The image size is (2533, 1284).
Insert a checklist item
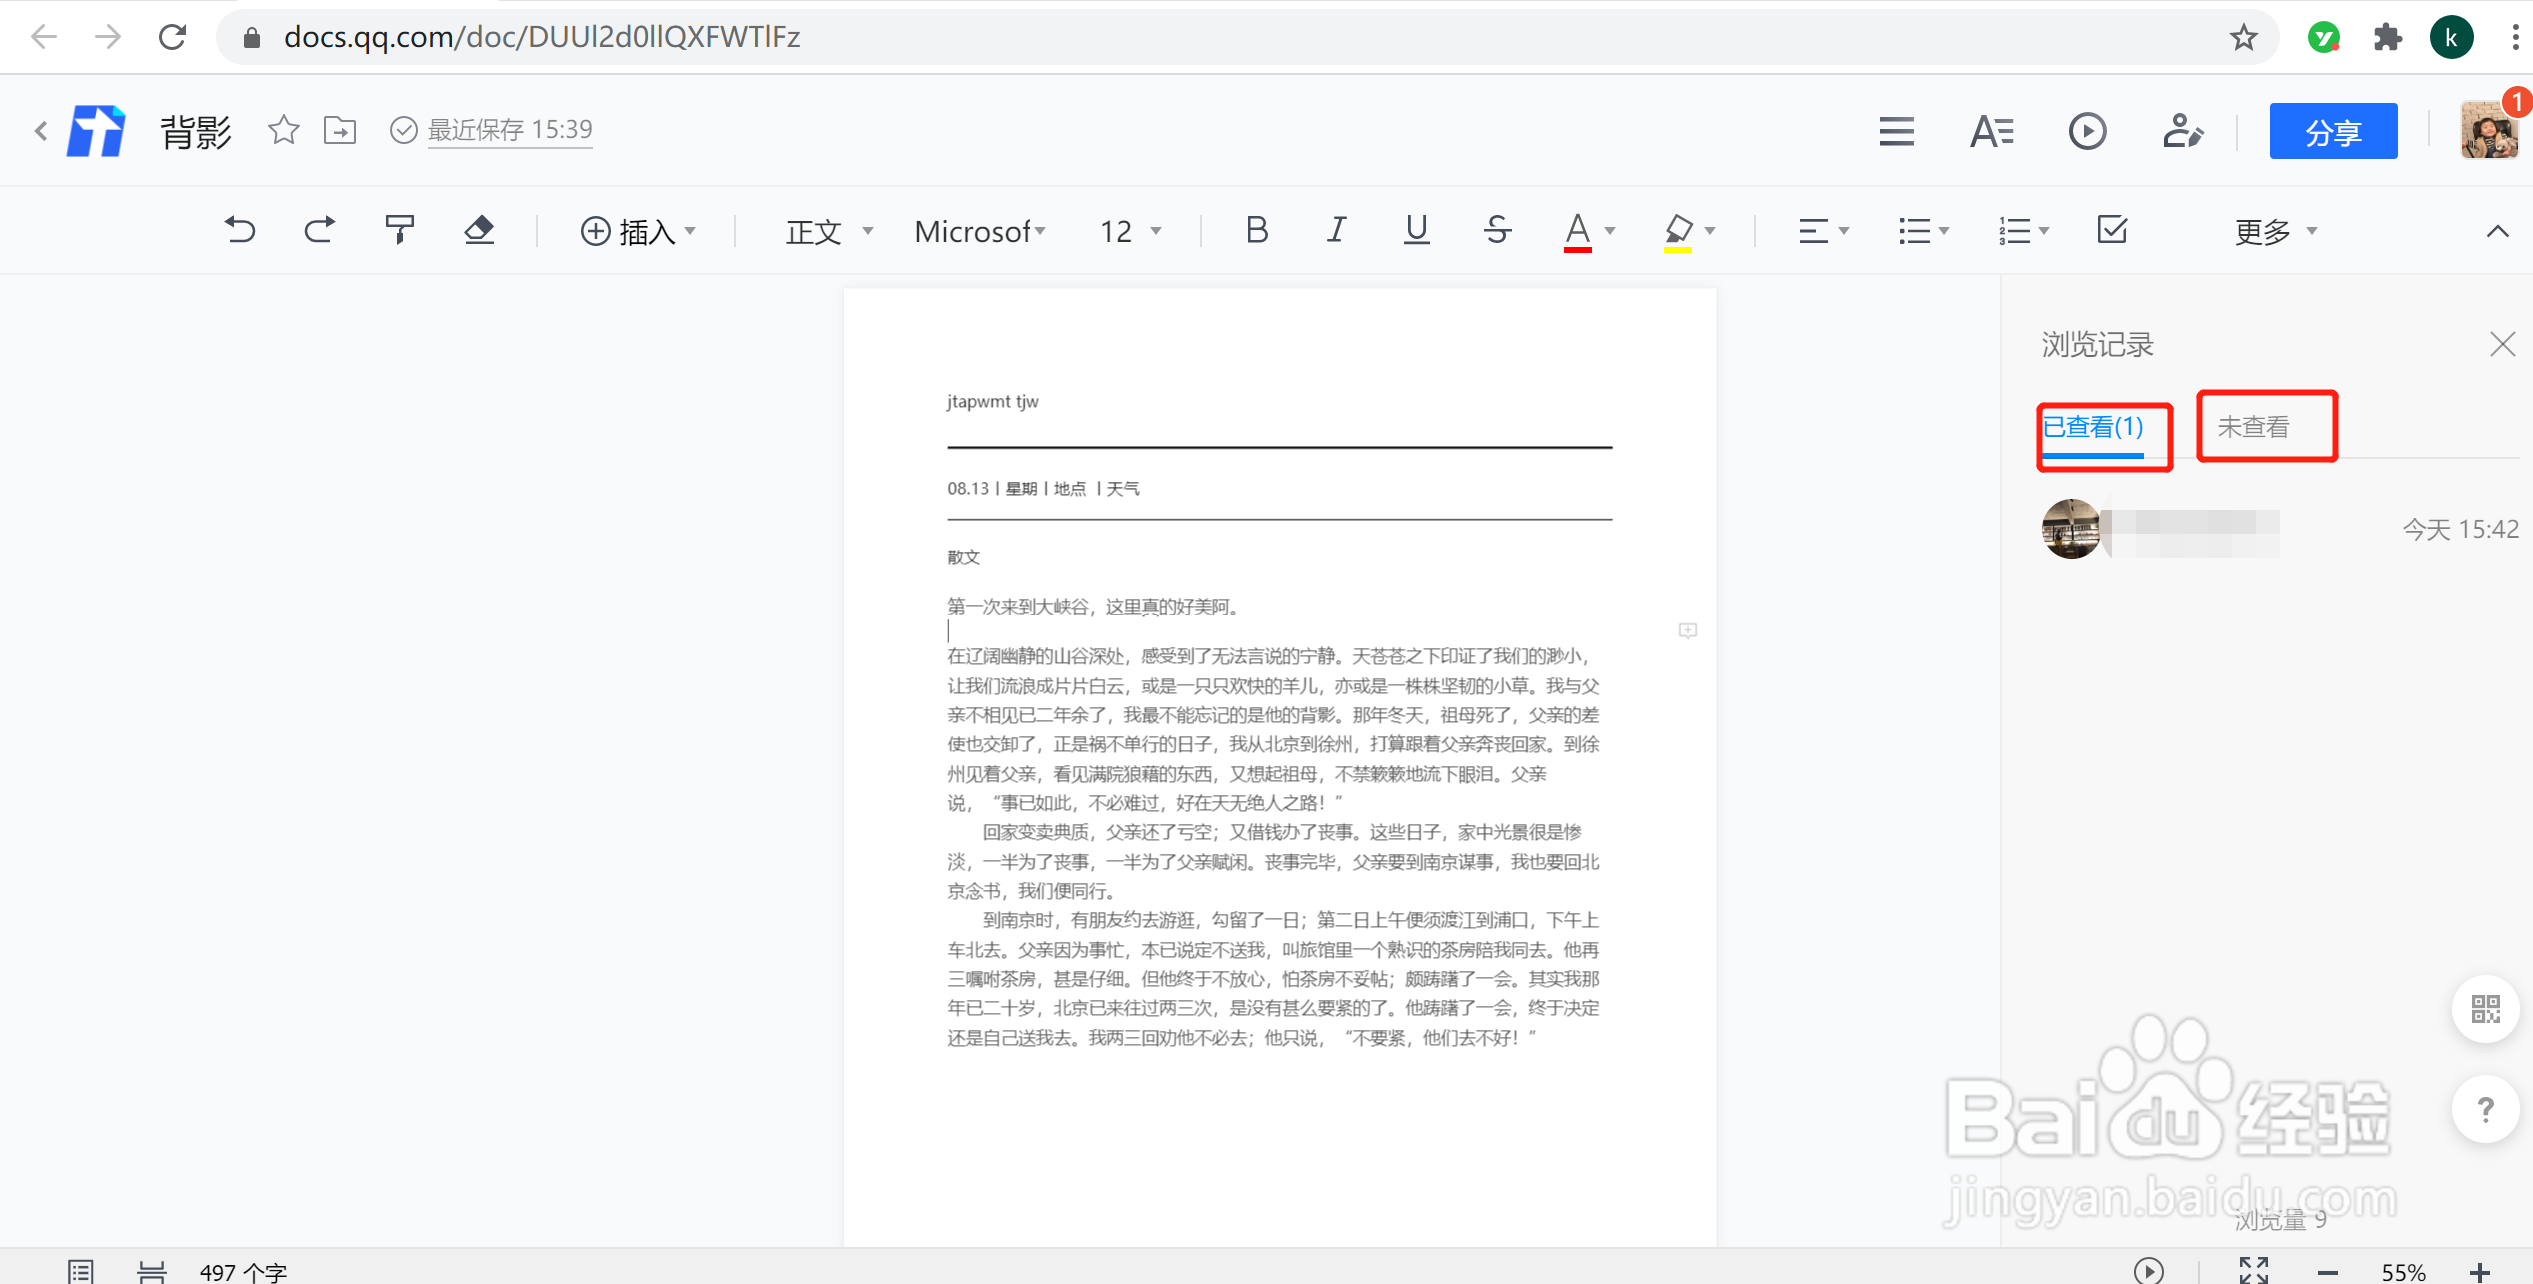pyautogui.click(x=2110, y=230)
